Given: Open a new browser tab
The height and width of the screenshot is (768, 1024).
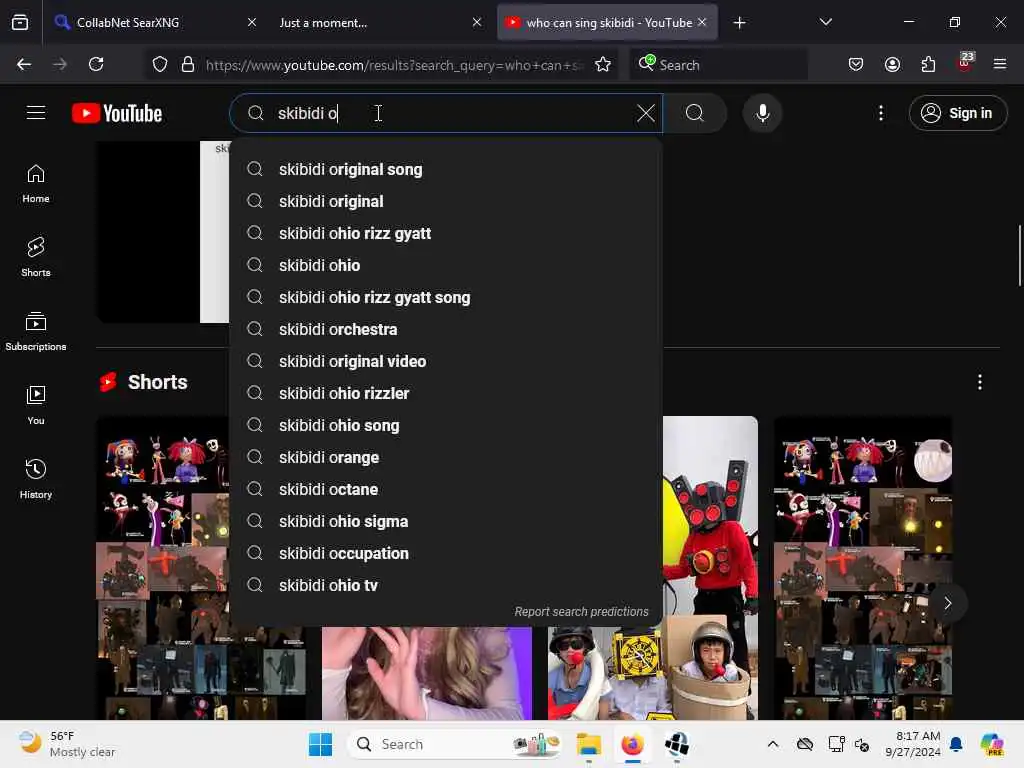Looking at the screenshot, I should point(739,23).
